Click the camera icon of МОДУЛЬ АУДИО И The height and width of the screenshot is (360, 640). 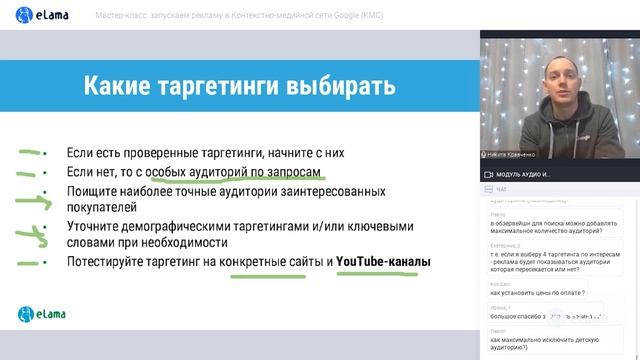click(x=488, y=175)
